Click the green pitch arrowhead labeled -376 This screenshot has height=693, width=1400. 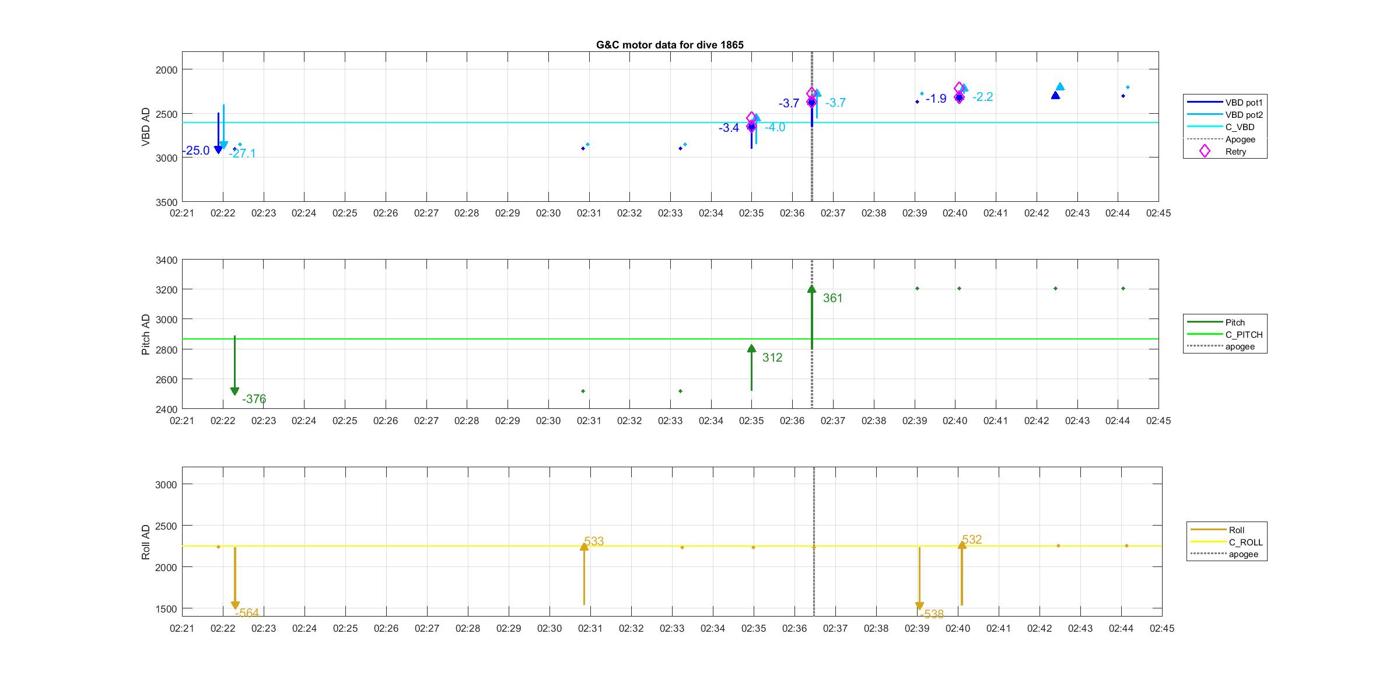235,391
